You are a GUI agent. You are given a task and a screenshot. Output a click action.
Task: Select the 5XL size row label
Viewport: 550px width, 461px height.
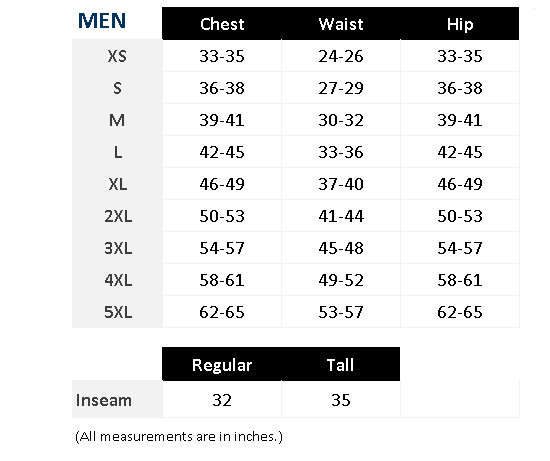click(x=118, y=312)
